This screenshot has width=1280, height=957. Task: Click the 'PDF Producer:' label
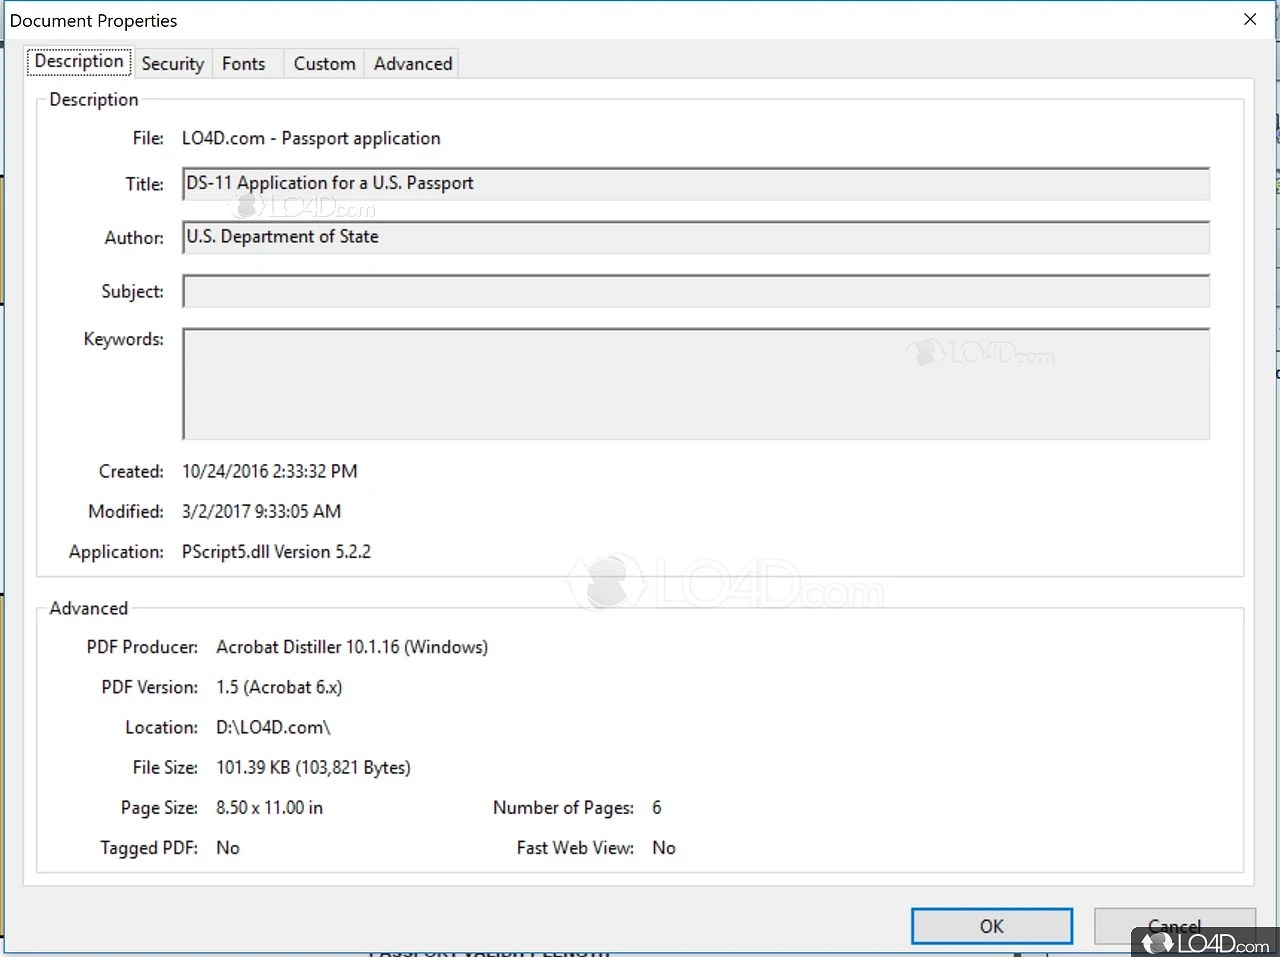(x=142, y=647)
